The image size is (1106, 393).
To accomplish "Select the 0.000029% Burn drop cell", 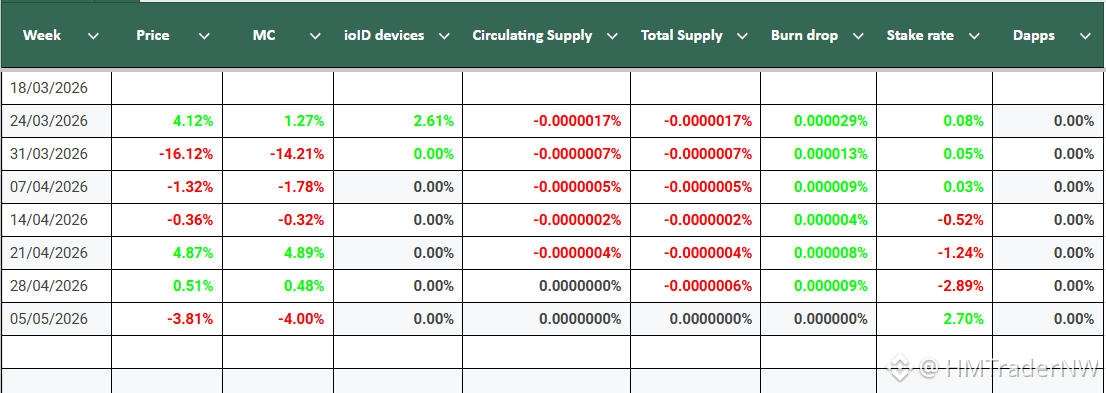I will click(x=818, y=121).
